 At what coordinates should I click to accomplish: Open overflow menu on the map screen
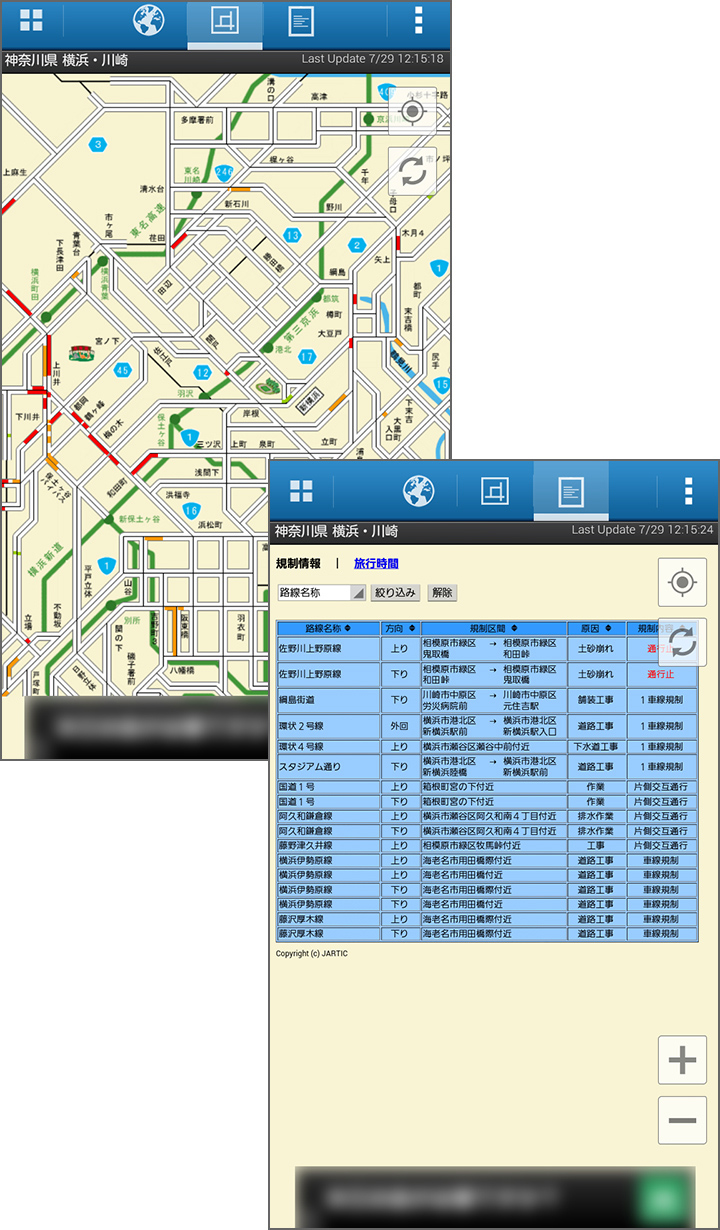418,21
